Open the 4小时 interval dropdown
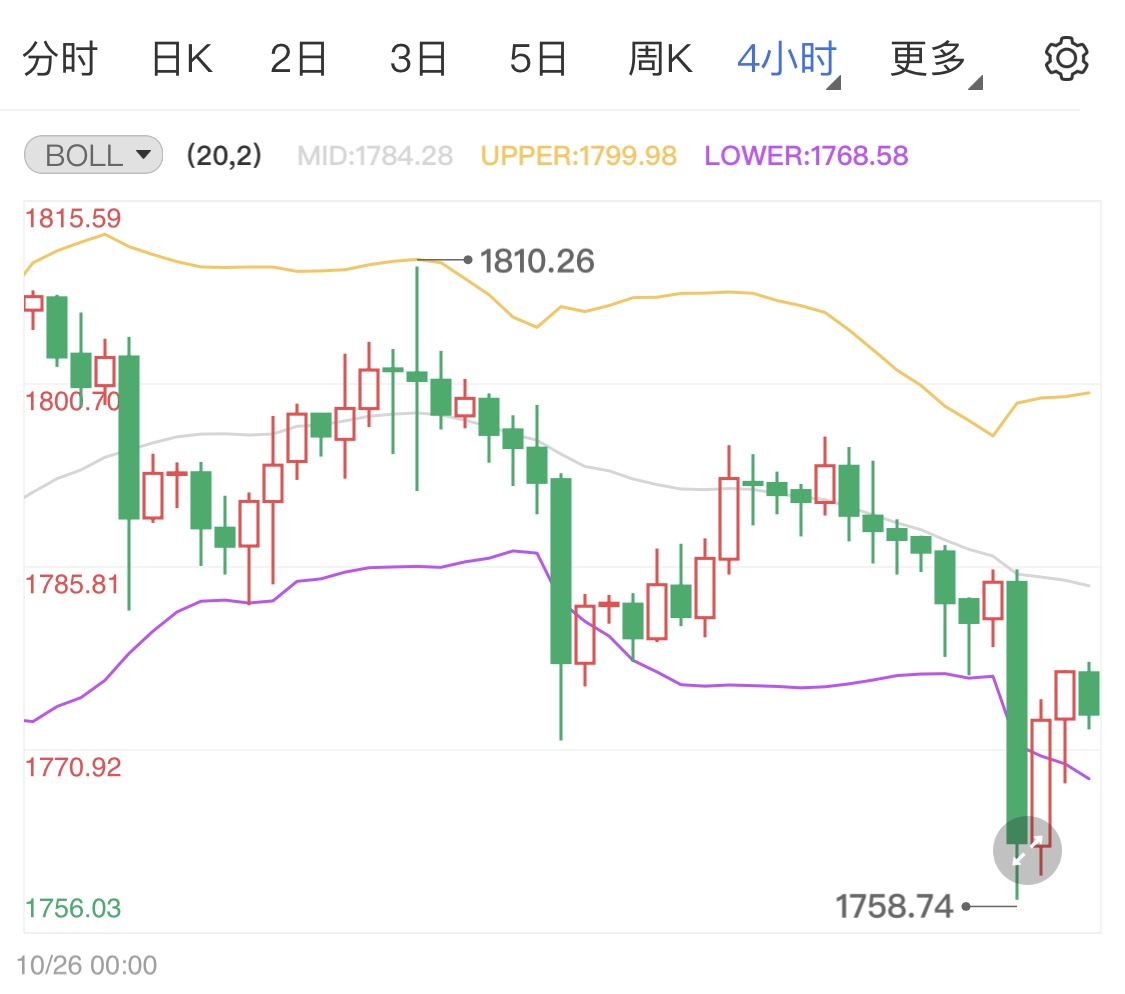Image resolution: width=1125 pixels, height=994 pixels. coord(789,61)
